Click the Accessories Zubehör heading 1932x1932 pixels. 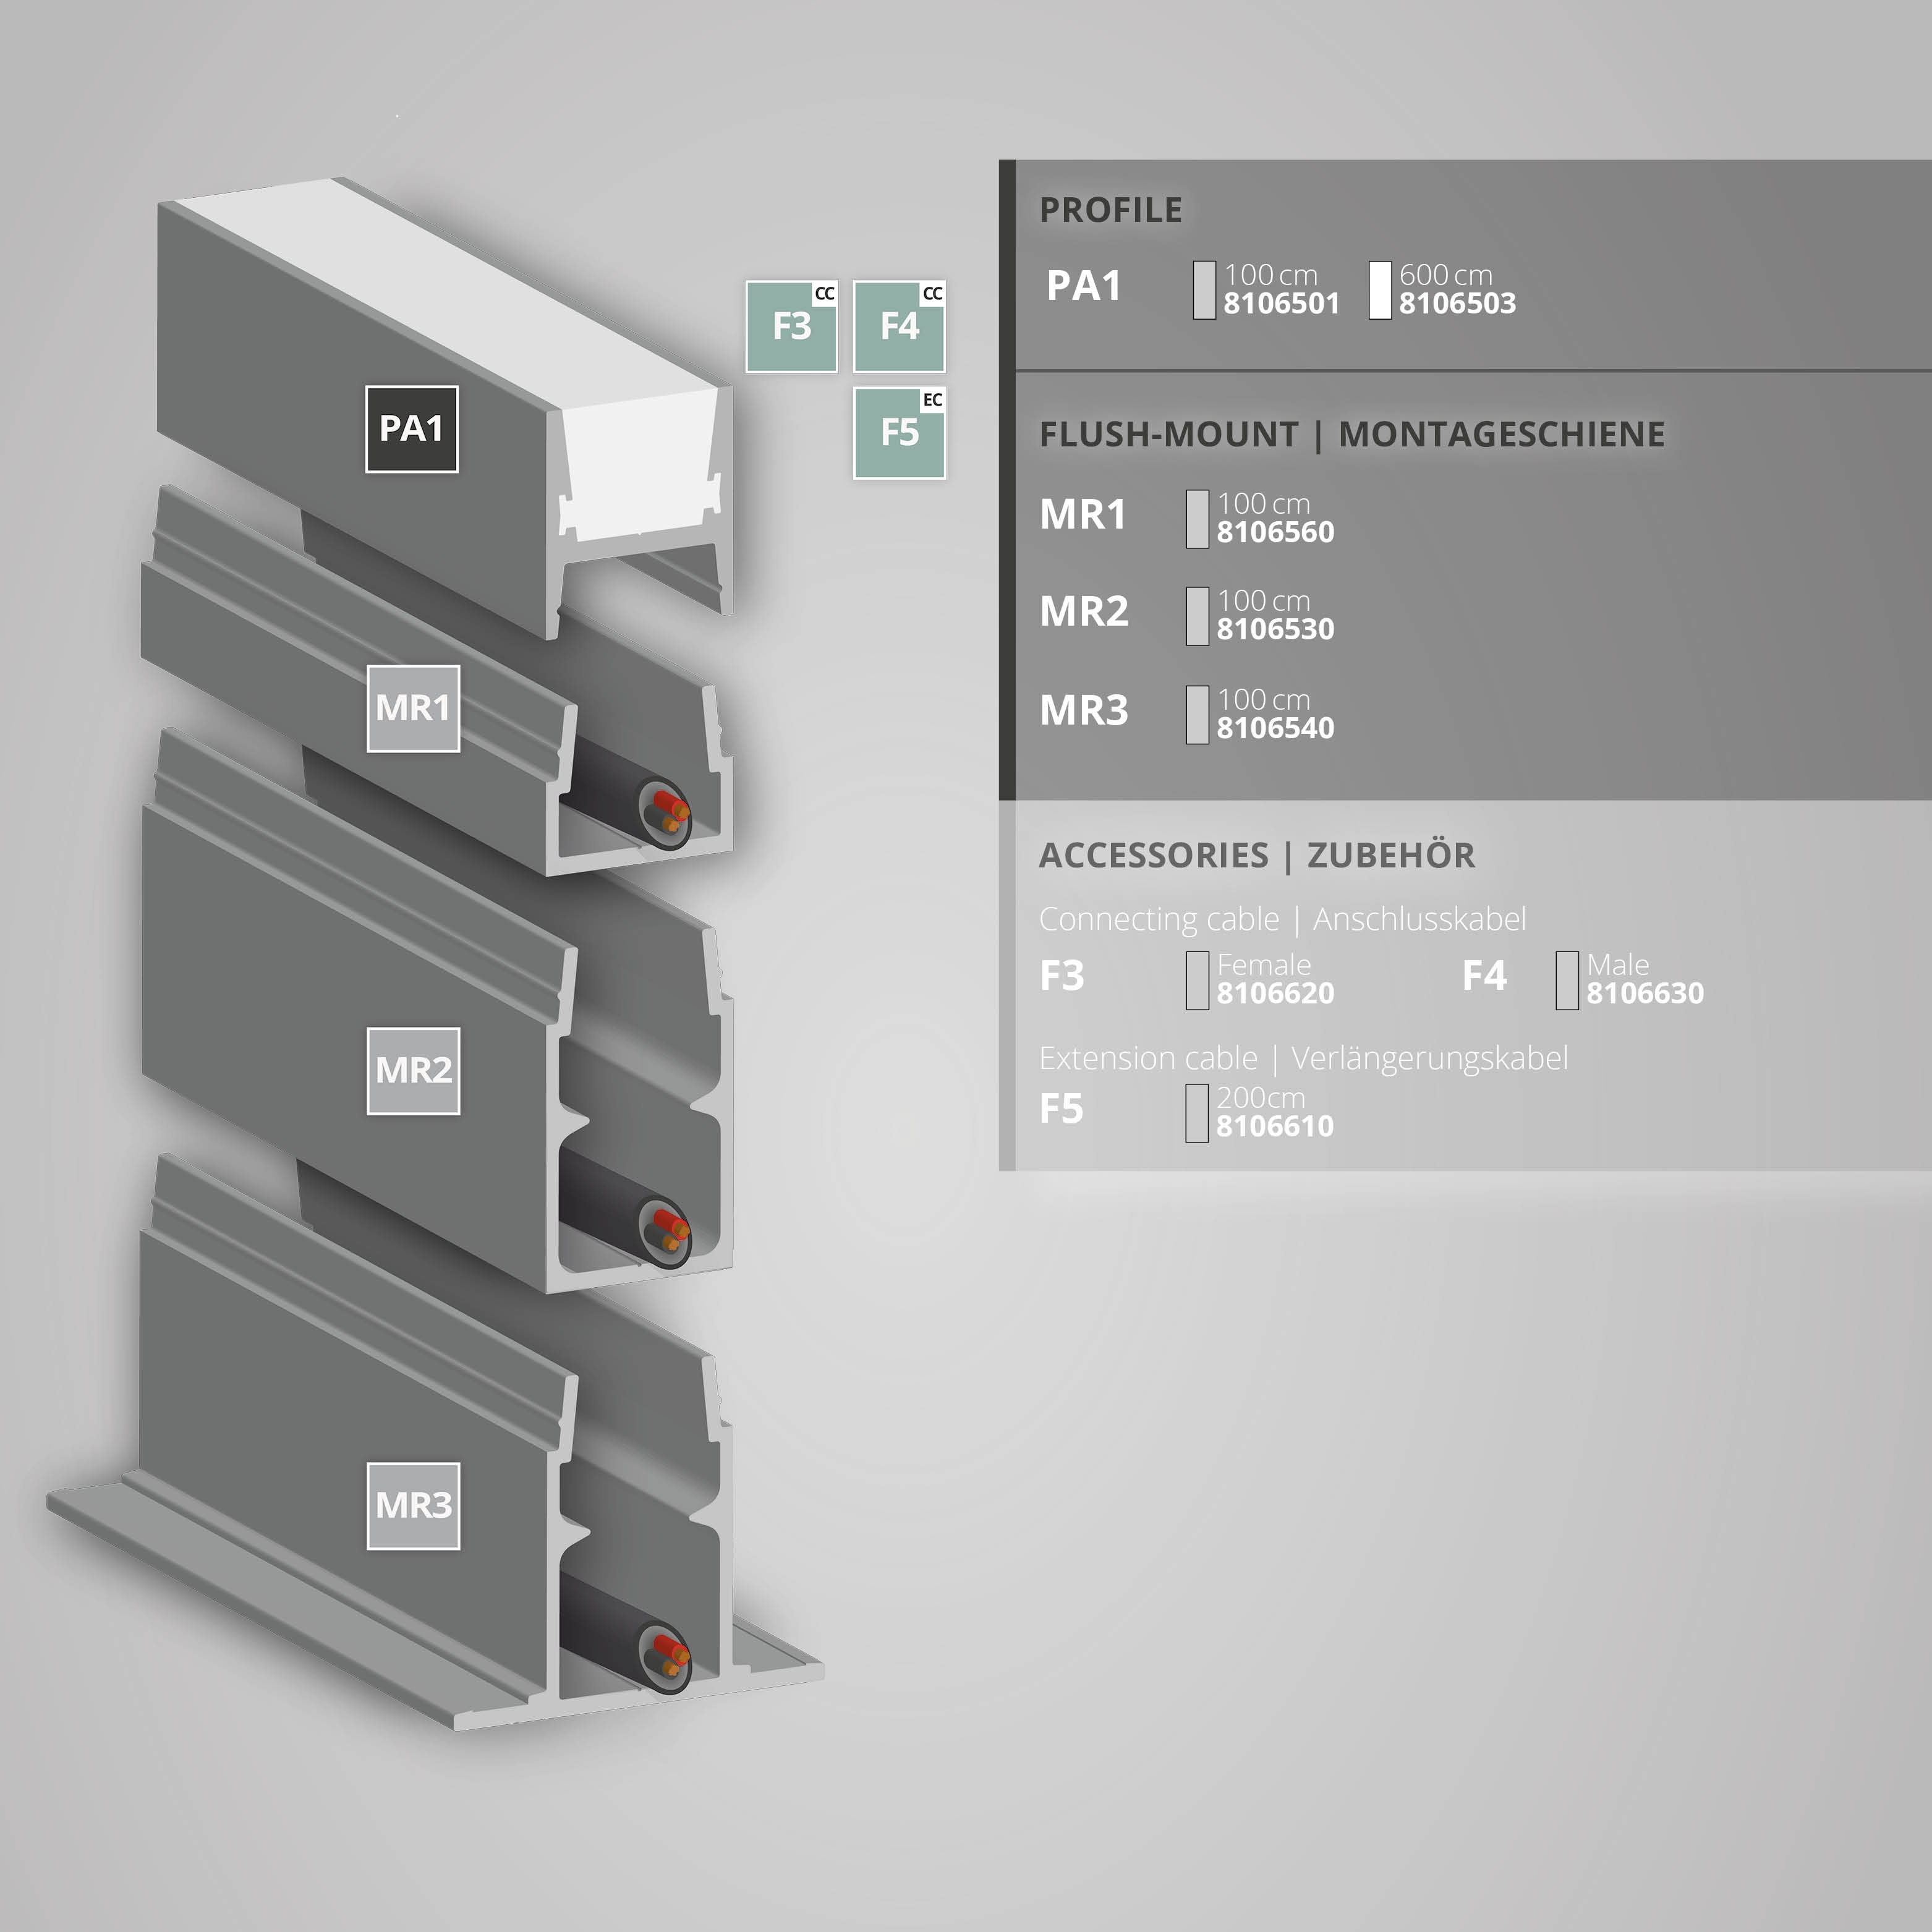pyautogui.click(x=1257, y=856)
